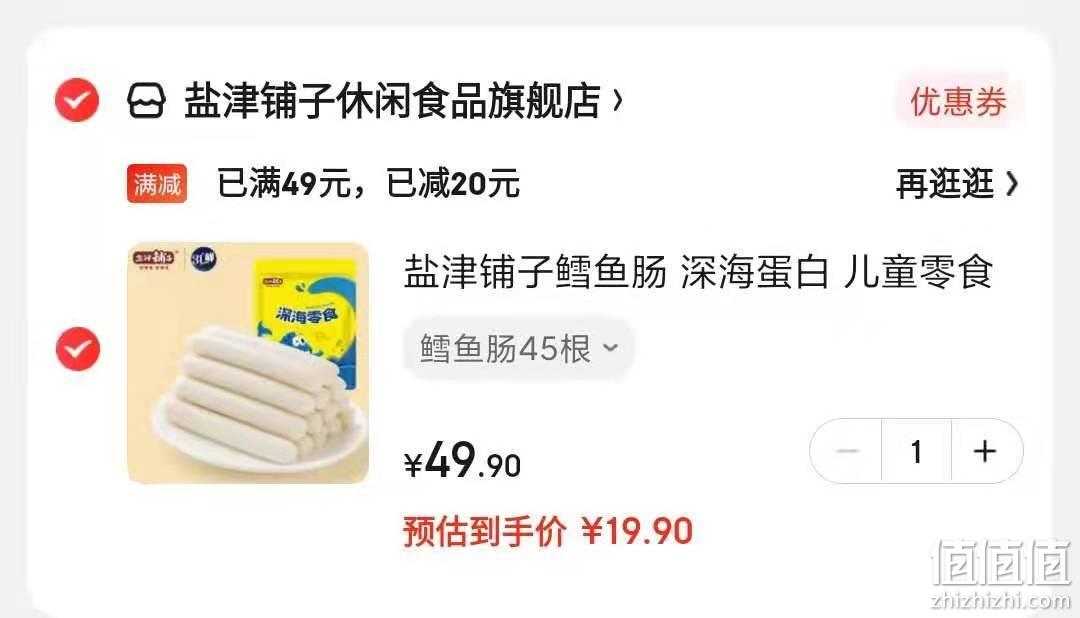Click the store shop icon
This screenshot has width=1080, height=618.
point(146,101)
